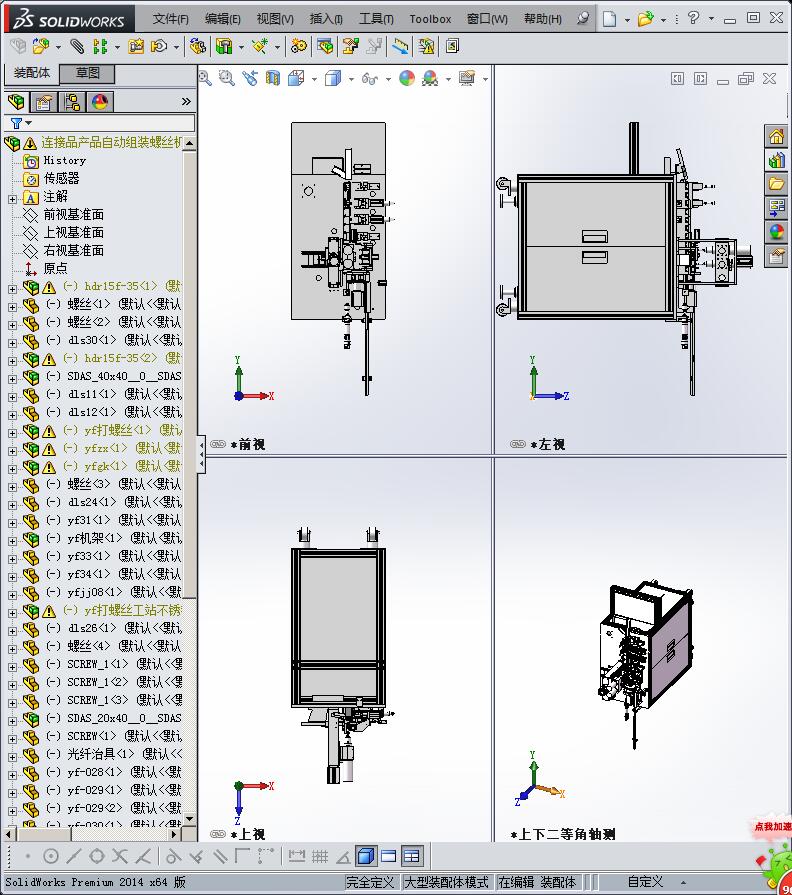The width and height of the screenshot is (792, 895).
Task: Toggle the four view layout button
Action: coord(411,856)
